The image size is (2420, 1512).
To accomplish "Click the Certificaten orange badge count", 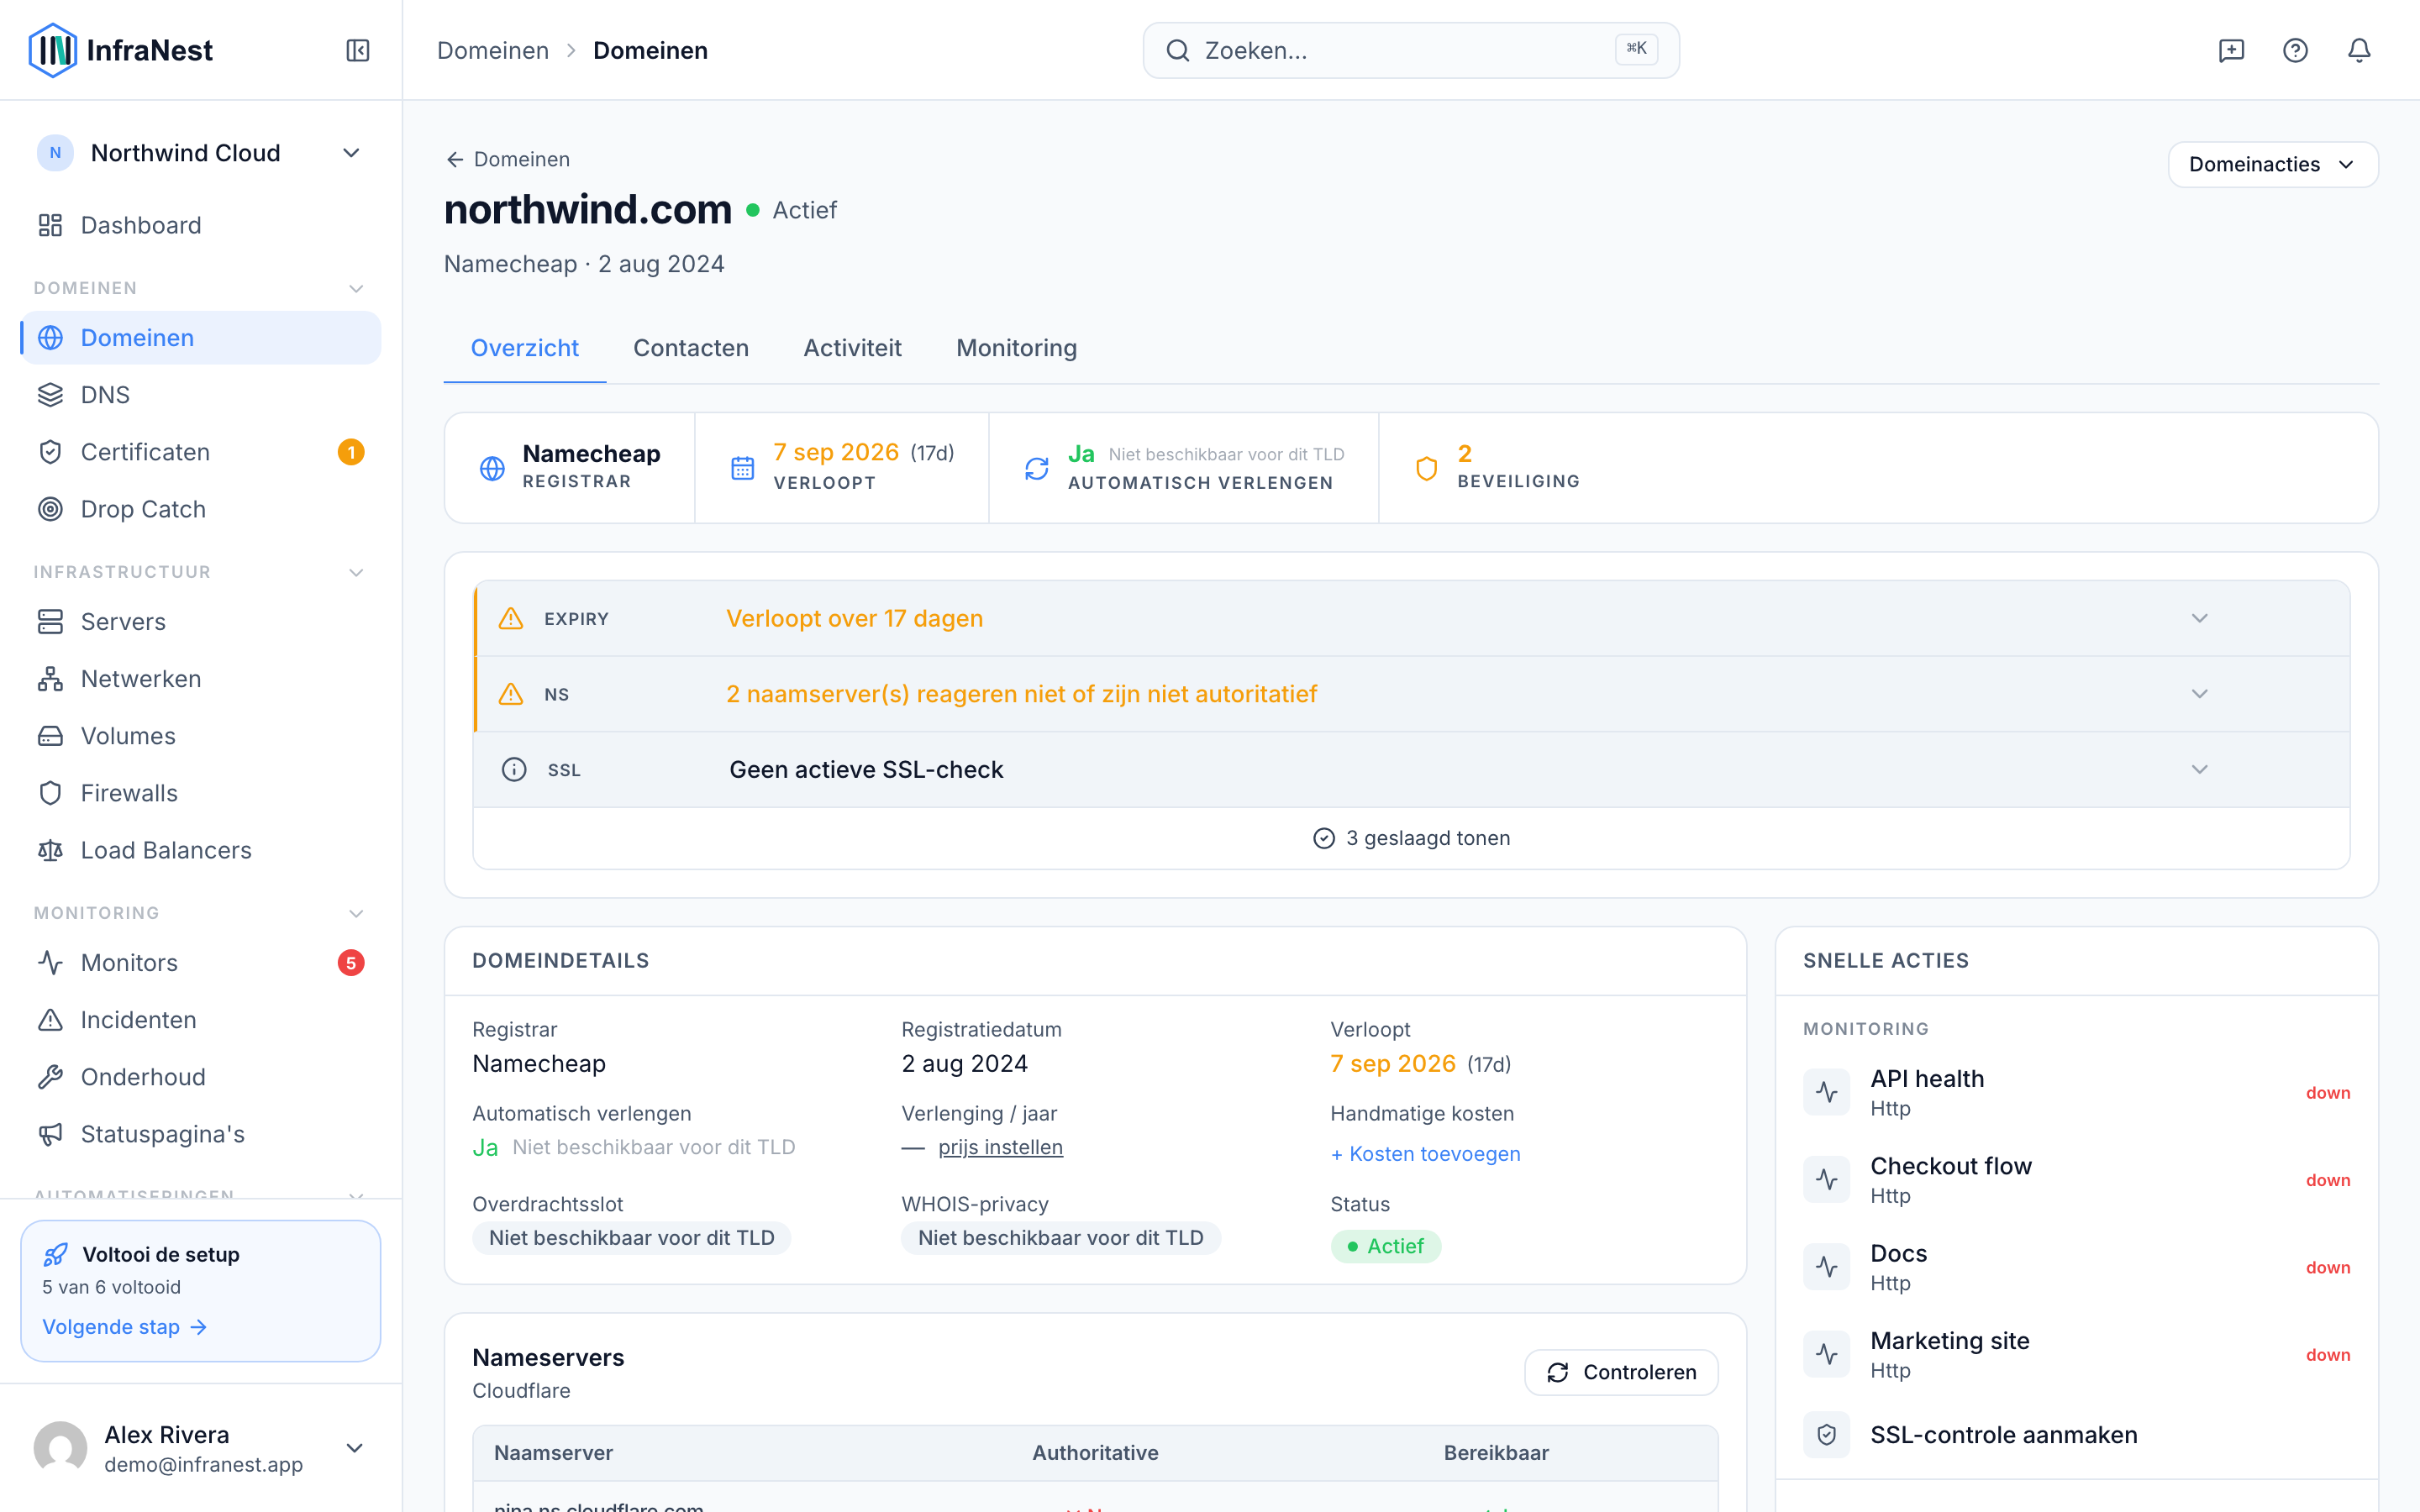I will click(x=351, y=452).
